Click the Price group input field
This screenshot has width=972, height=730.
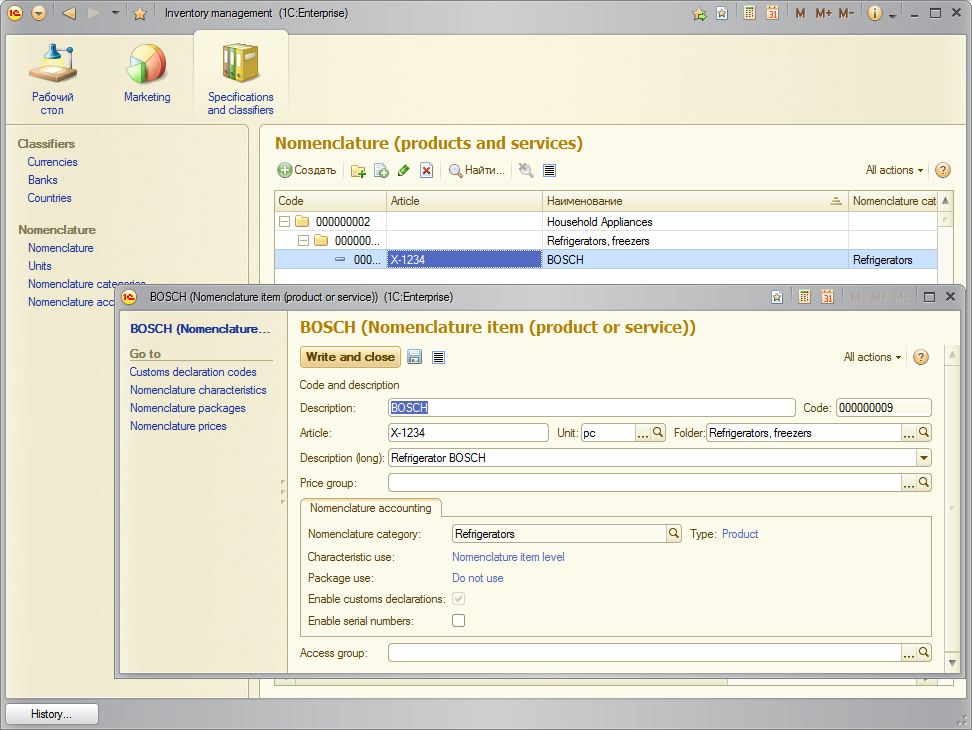tap(644, 483)
